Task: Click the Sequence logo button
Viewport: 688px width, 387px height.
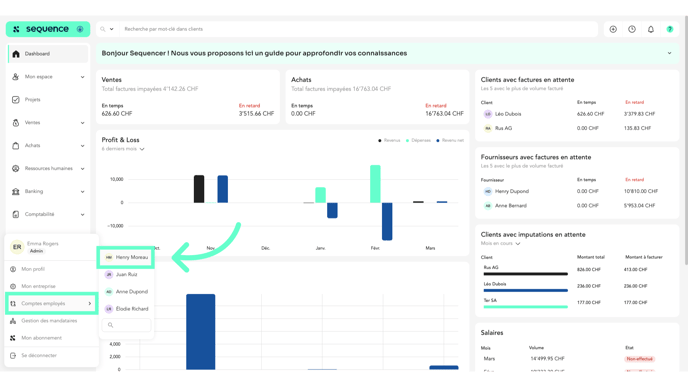Action: coord(47,29)
